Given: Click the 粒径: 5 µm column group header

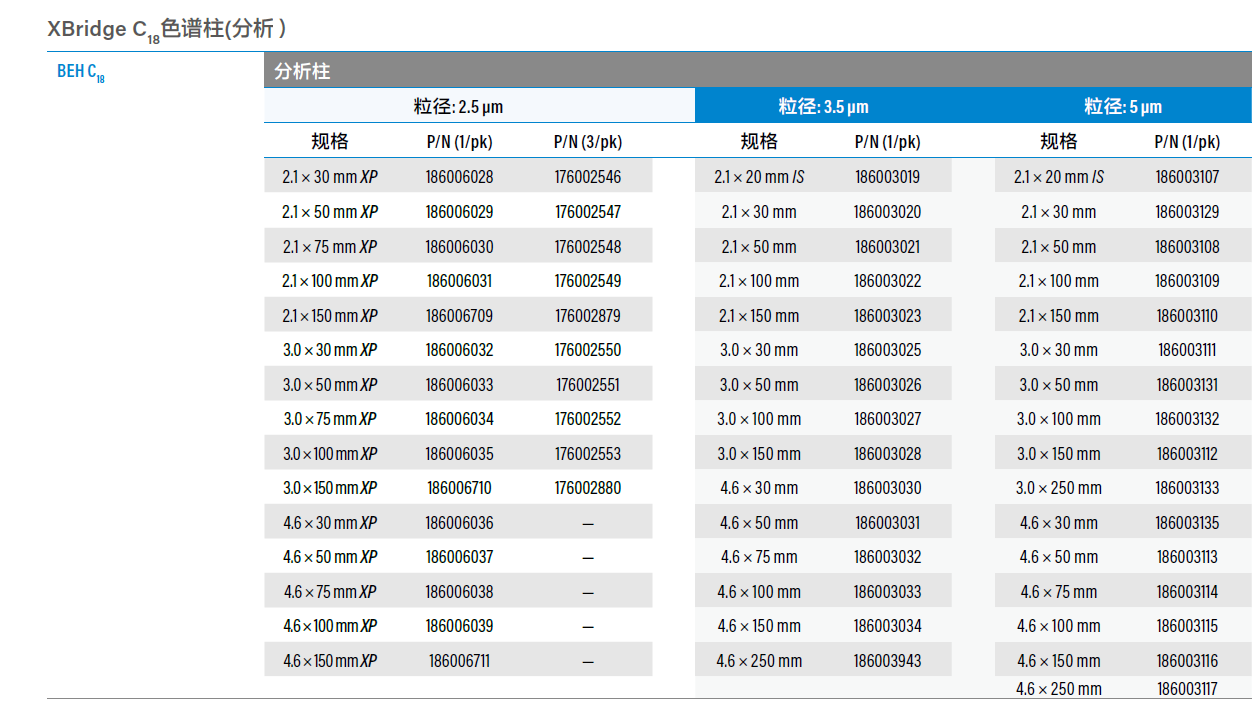Looking at the screenshot, I should [1123, 106].
